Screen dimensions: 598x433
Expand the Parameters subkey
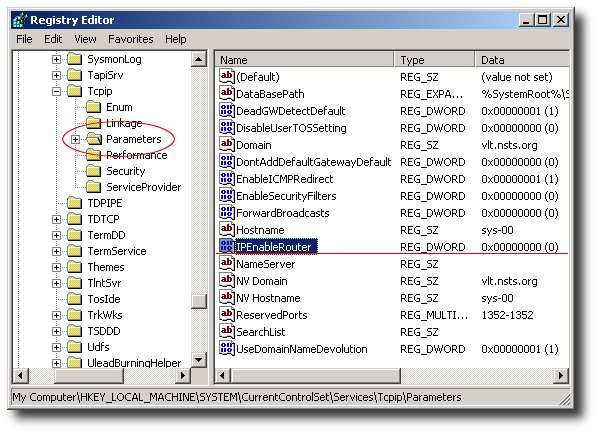coord(76,140)
